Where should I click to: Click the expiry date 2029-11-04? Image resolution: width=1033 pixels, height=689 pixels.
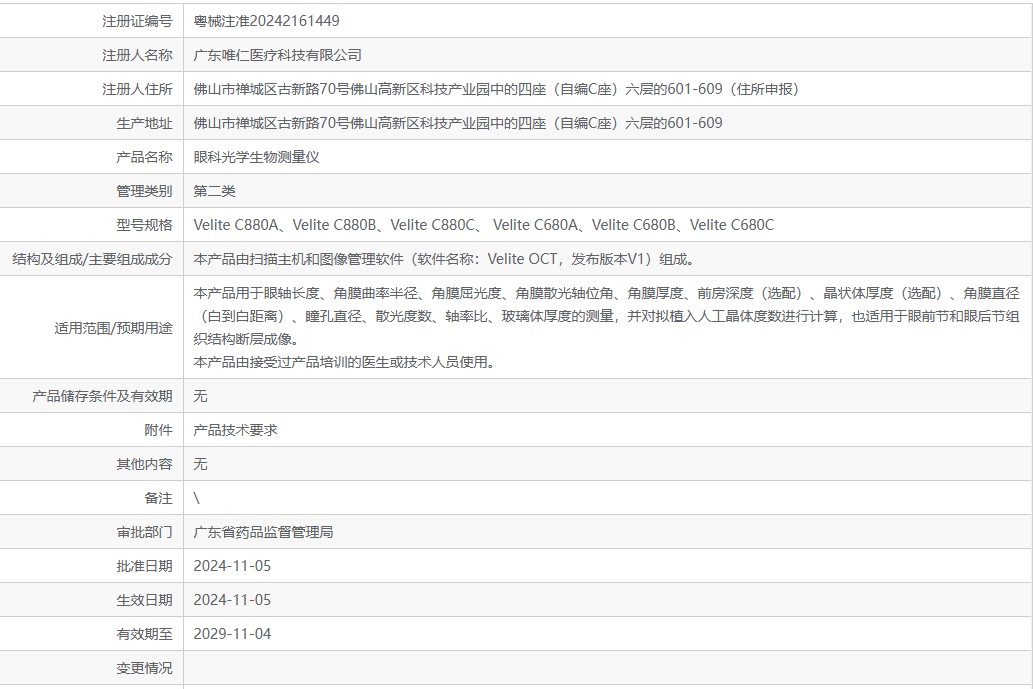click(x=232, y=634)
